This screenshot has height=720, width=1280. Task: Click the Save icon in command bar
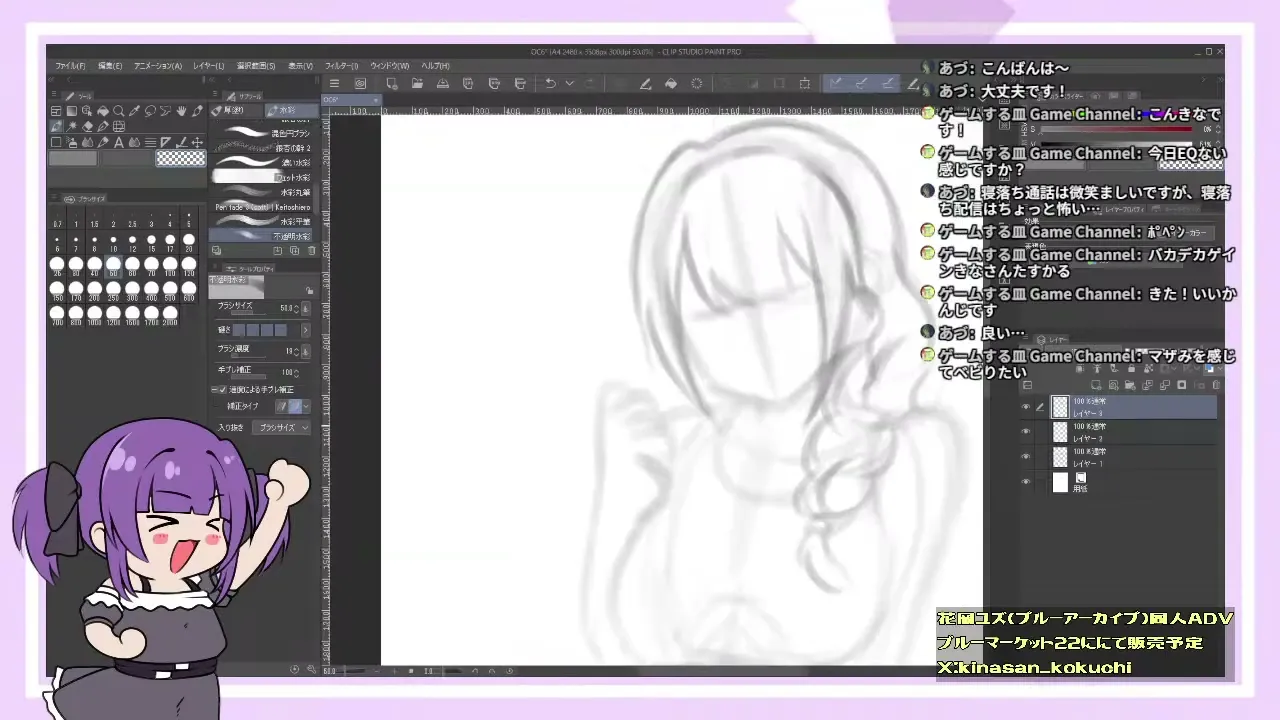(x=443, y=84)
